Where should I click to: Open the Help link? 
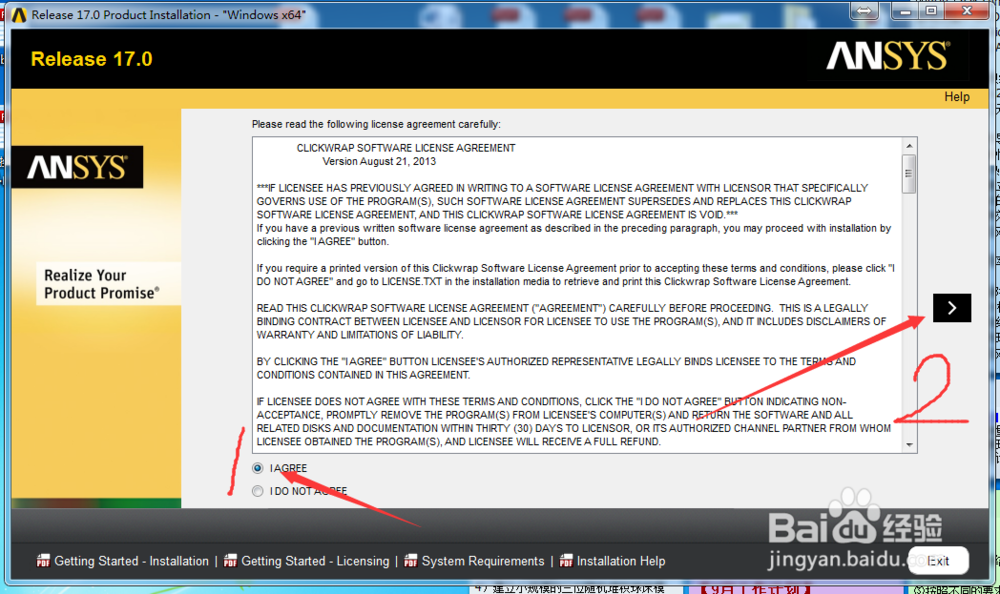coord(957,97)
